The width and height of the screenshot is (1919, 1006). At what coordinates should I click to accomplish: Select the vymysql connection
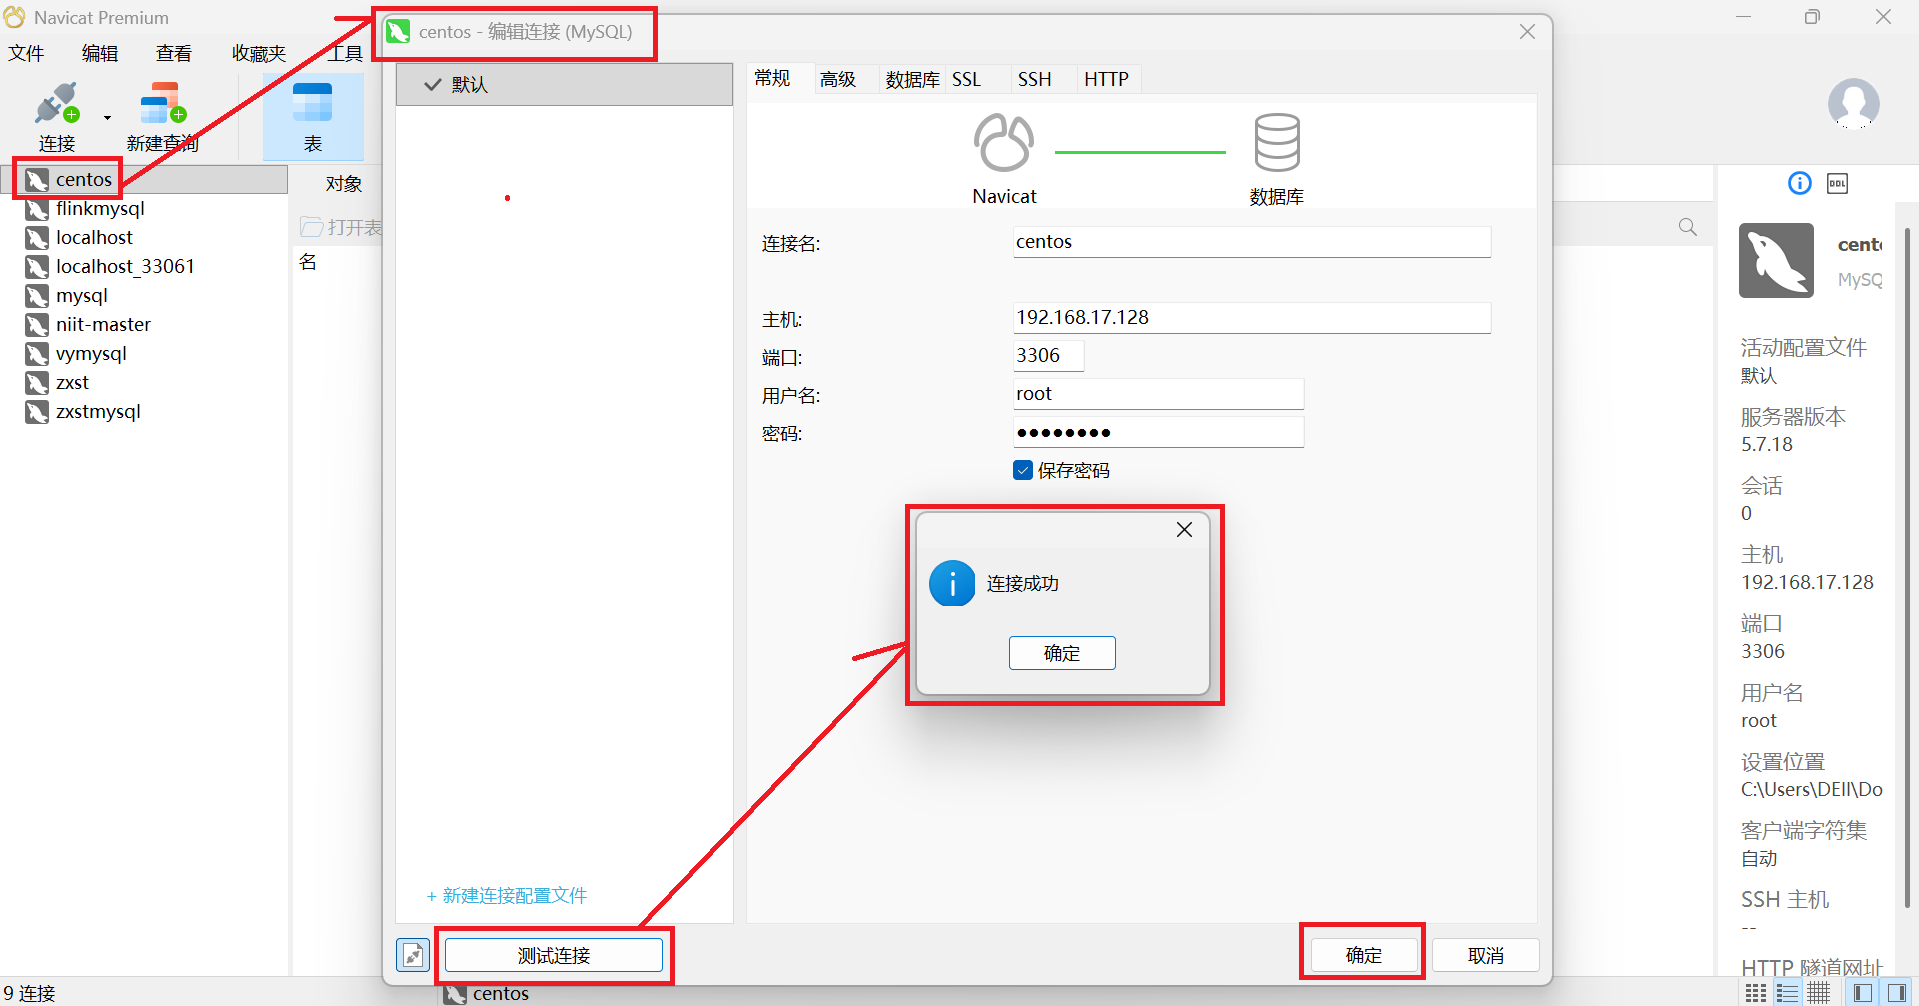(91, 353)
